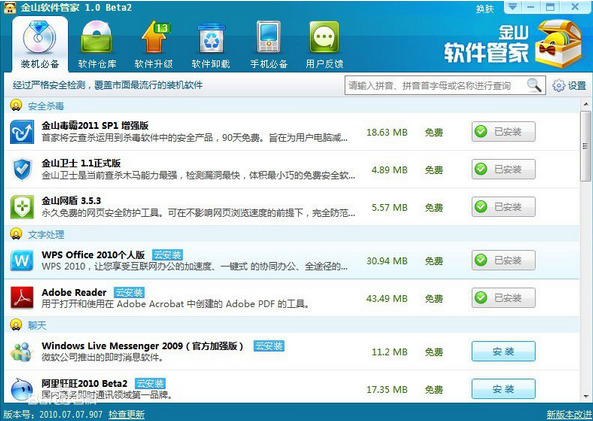Click the 金山毒霸2011 app icon
This screenshot has width=593, height=421.
click(x=22, y=132)
